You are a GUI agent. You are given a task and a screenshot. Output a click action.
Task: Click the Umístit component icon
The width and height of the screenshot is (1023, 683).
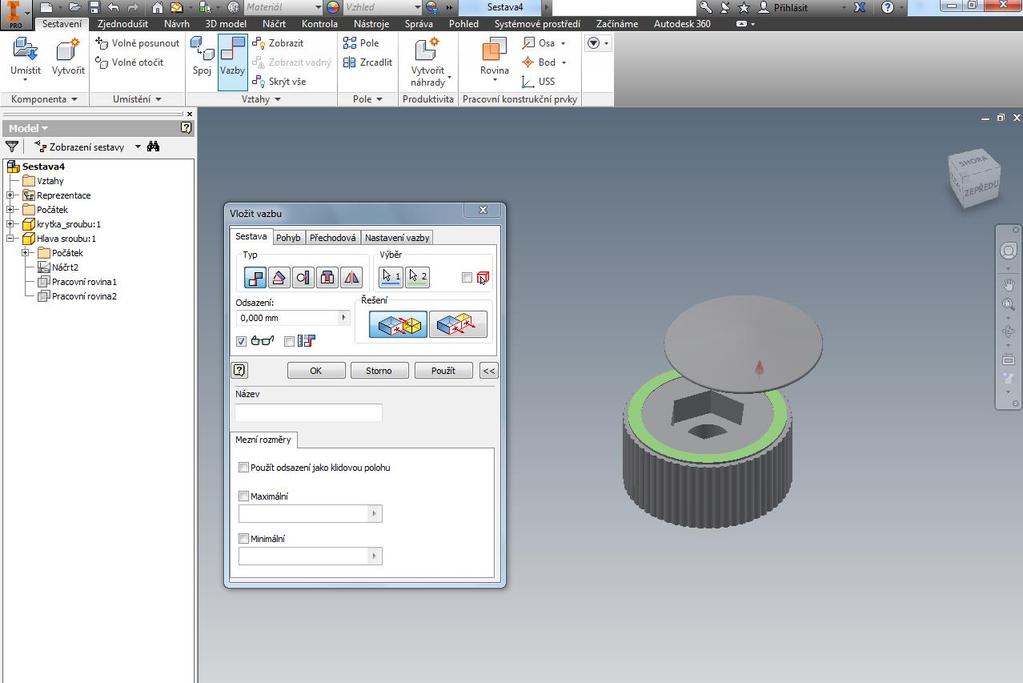pos(25,50)
